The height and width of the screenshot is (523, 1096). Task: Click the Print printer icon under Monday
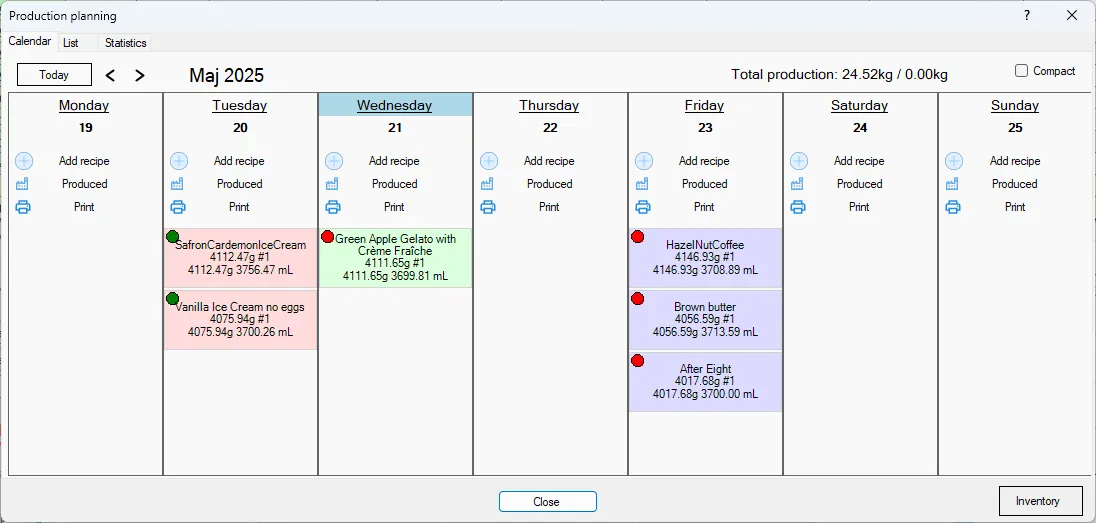pyautogui.click(x=23, y=207)
